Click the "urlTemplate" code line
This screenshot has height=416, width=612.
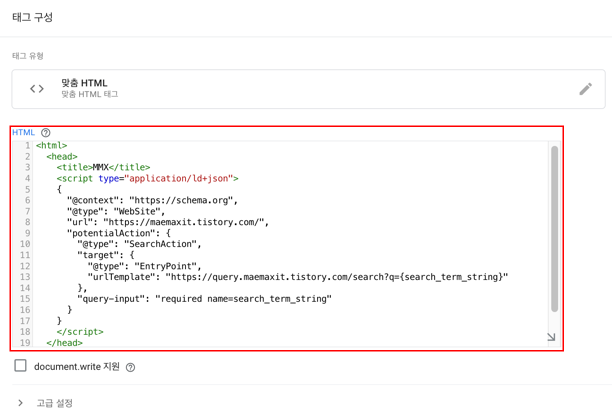click(298, 277)
